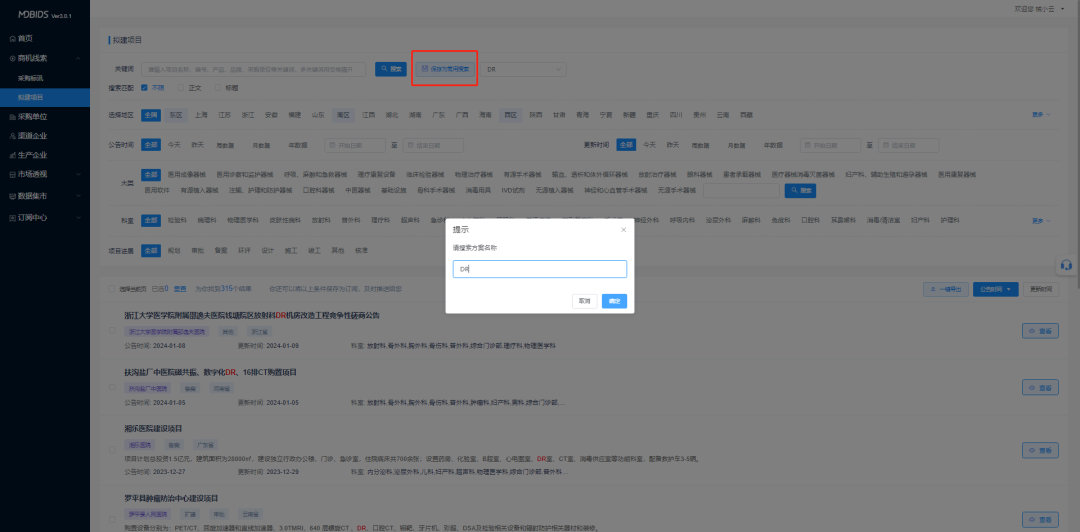The width and height of the screenshot is (1080, 532).
Task: Select 检验科 department filter
Action: pyautogui.click(x=177, y=221)
